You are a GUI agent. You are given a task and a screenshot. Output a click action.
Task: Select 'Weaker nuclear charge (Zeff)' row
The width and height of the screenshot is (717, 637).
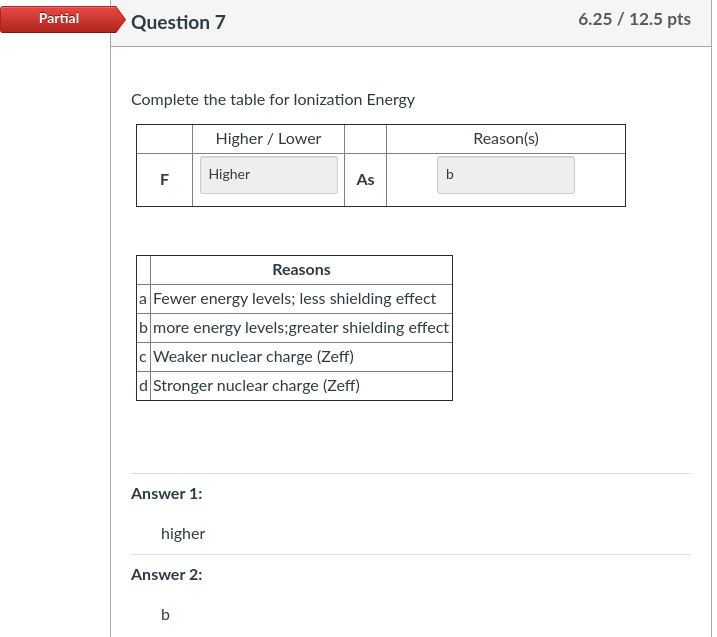(x=254, y=357)
